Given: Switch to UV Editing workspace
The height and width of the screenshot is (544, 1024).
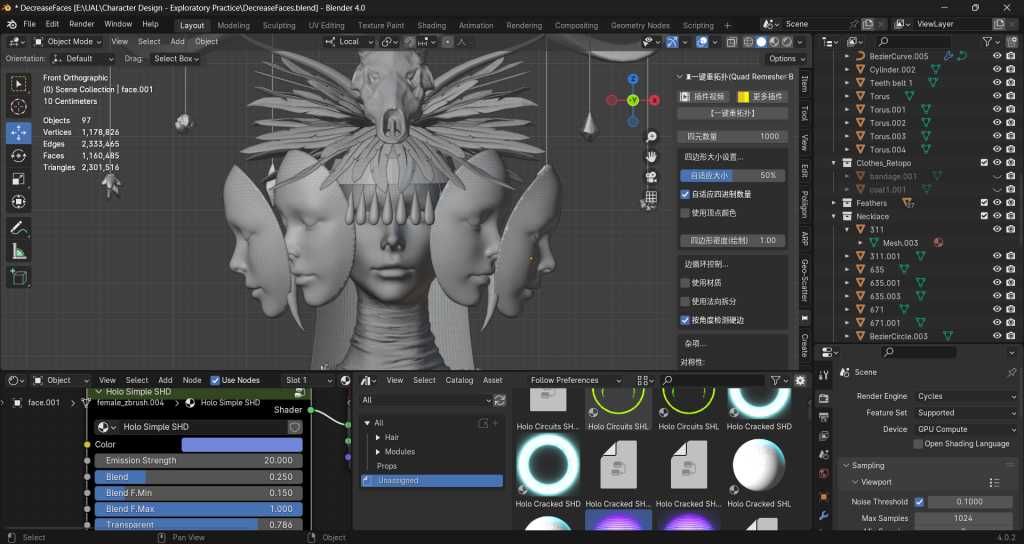Looking at the screenshot, I should coord(326,25).
